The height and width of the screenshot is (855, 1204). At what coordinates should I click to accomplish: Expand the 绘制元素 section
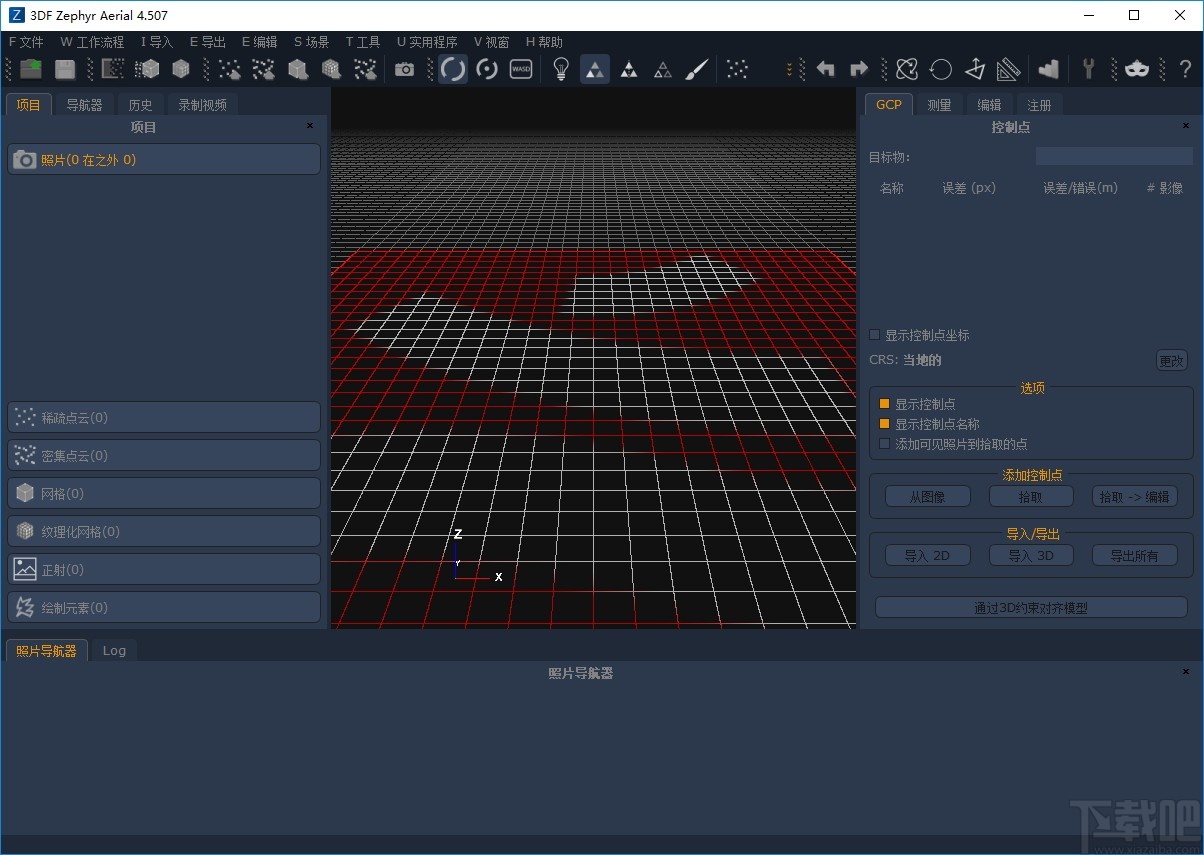[163, 607]
